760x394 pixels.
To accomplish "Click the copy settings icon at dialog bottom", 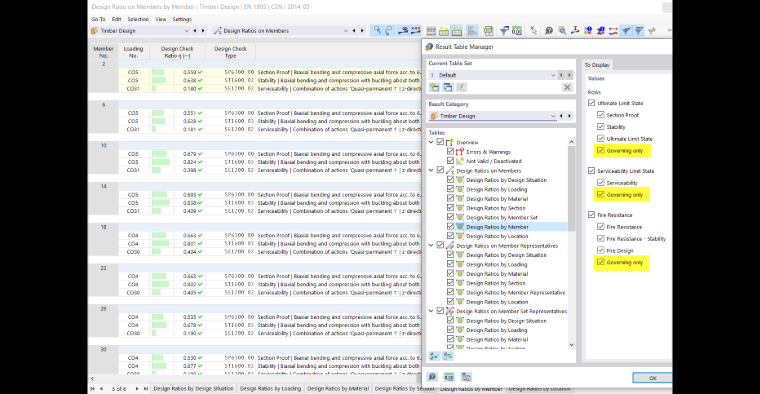I will [x=466, y=377].
